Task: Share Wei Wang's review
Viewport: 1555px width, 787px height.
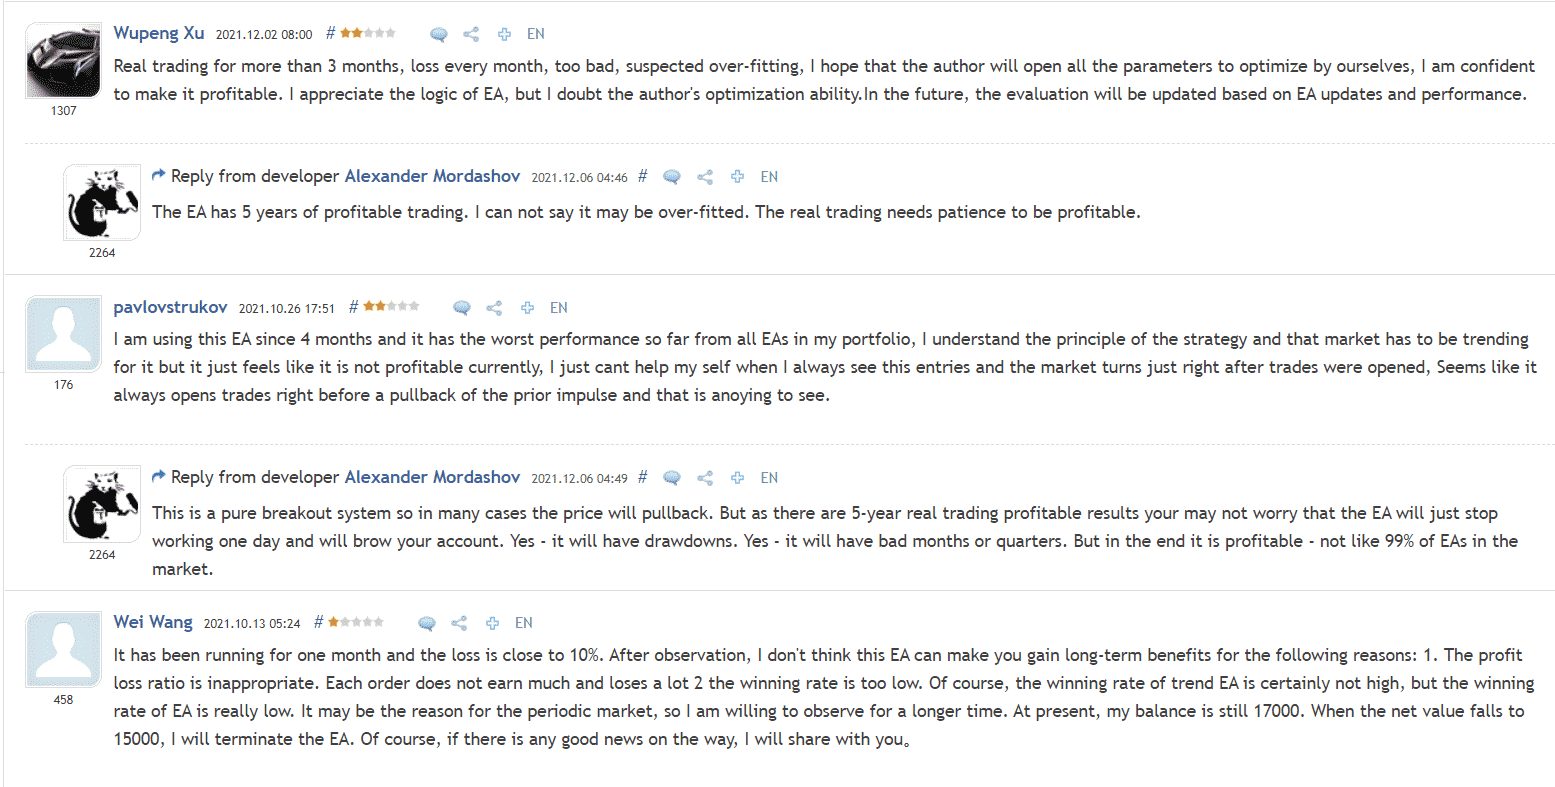Action: [x=459, y=623]
